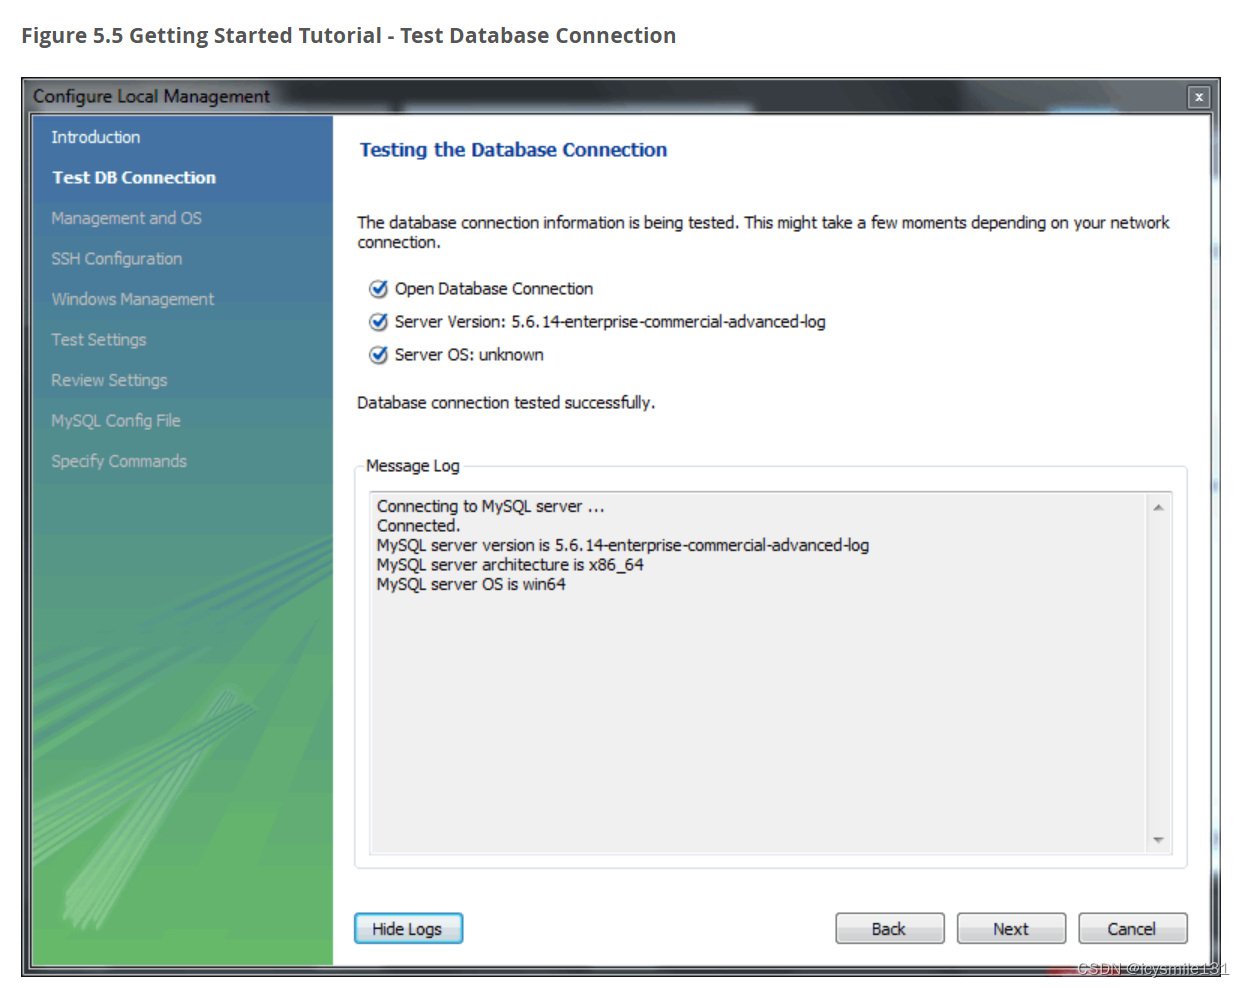
Task: Select the Introduction step in sidebar
Action: [x=96, y=137]
